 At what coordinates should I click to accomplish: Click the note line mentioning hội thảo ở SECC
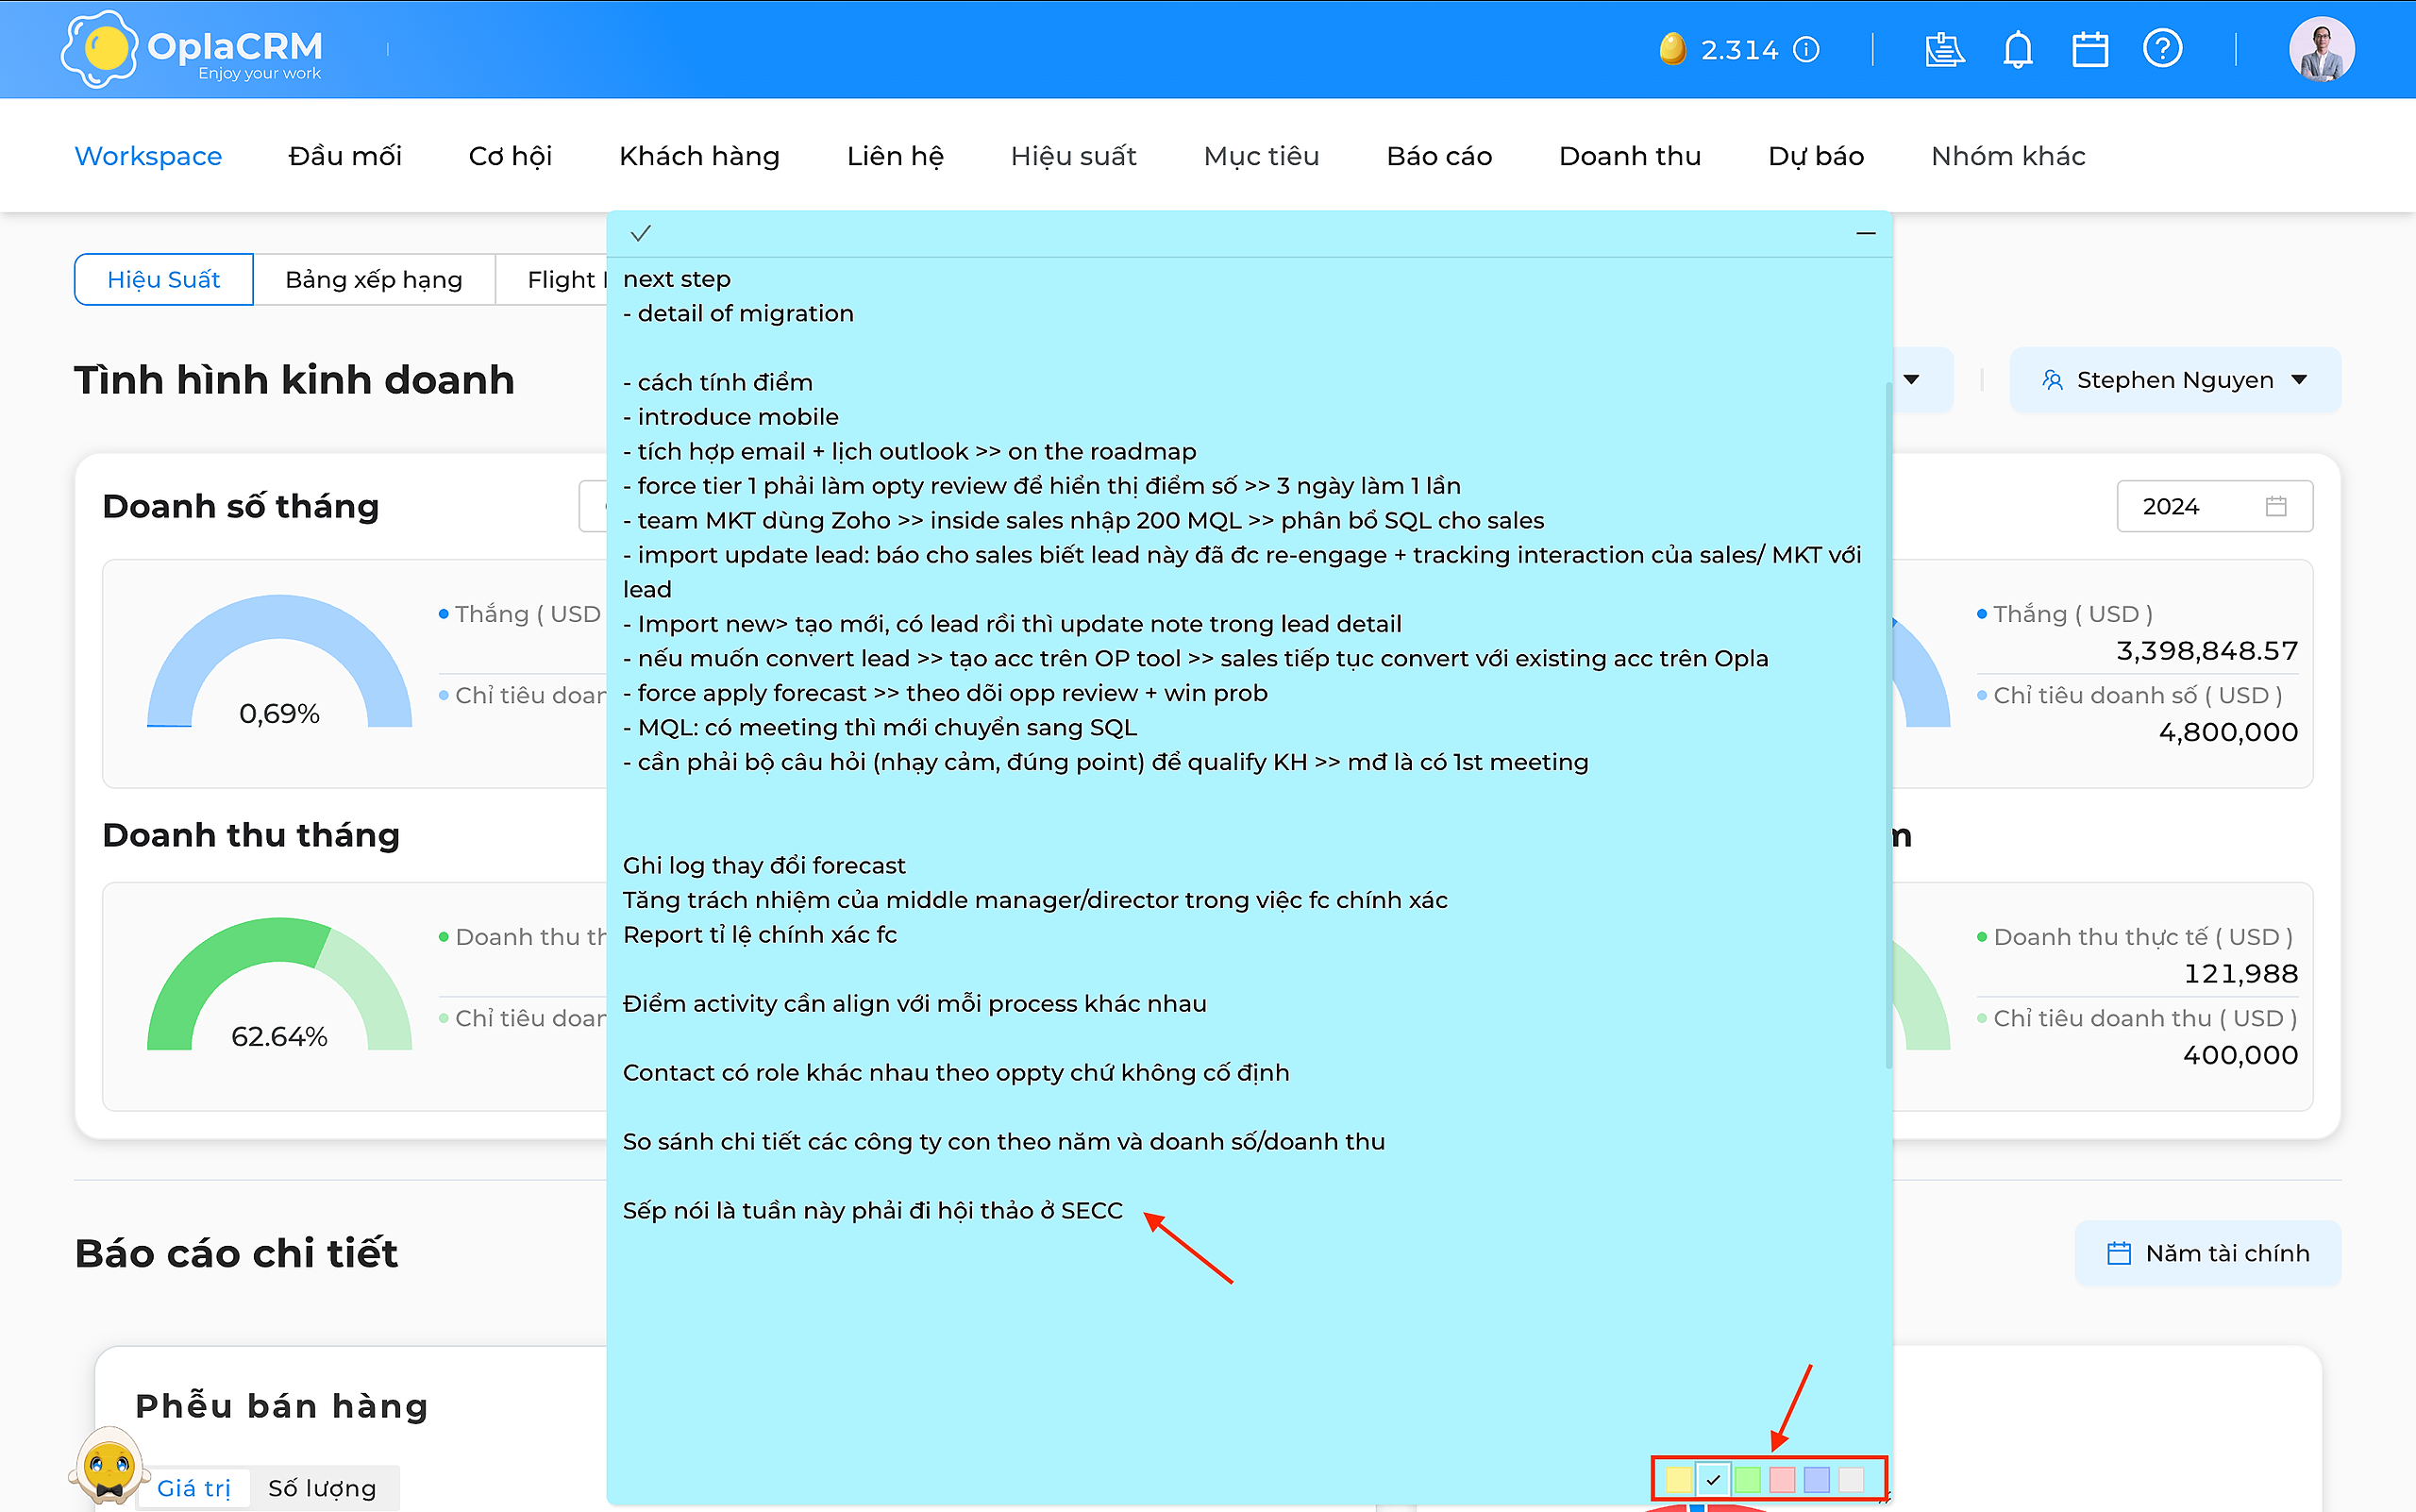[x=873, y=1210]
